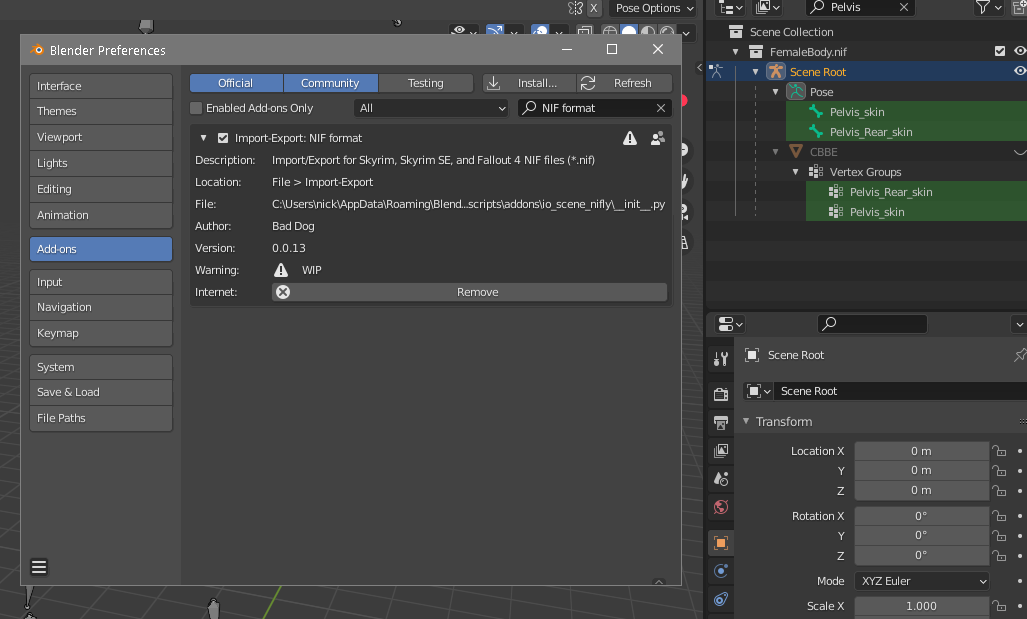Open the World properties tab icon
Image resolution: width=1027 pixels, height=619 pixels.
pos(721,507)
